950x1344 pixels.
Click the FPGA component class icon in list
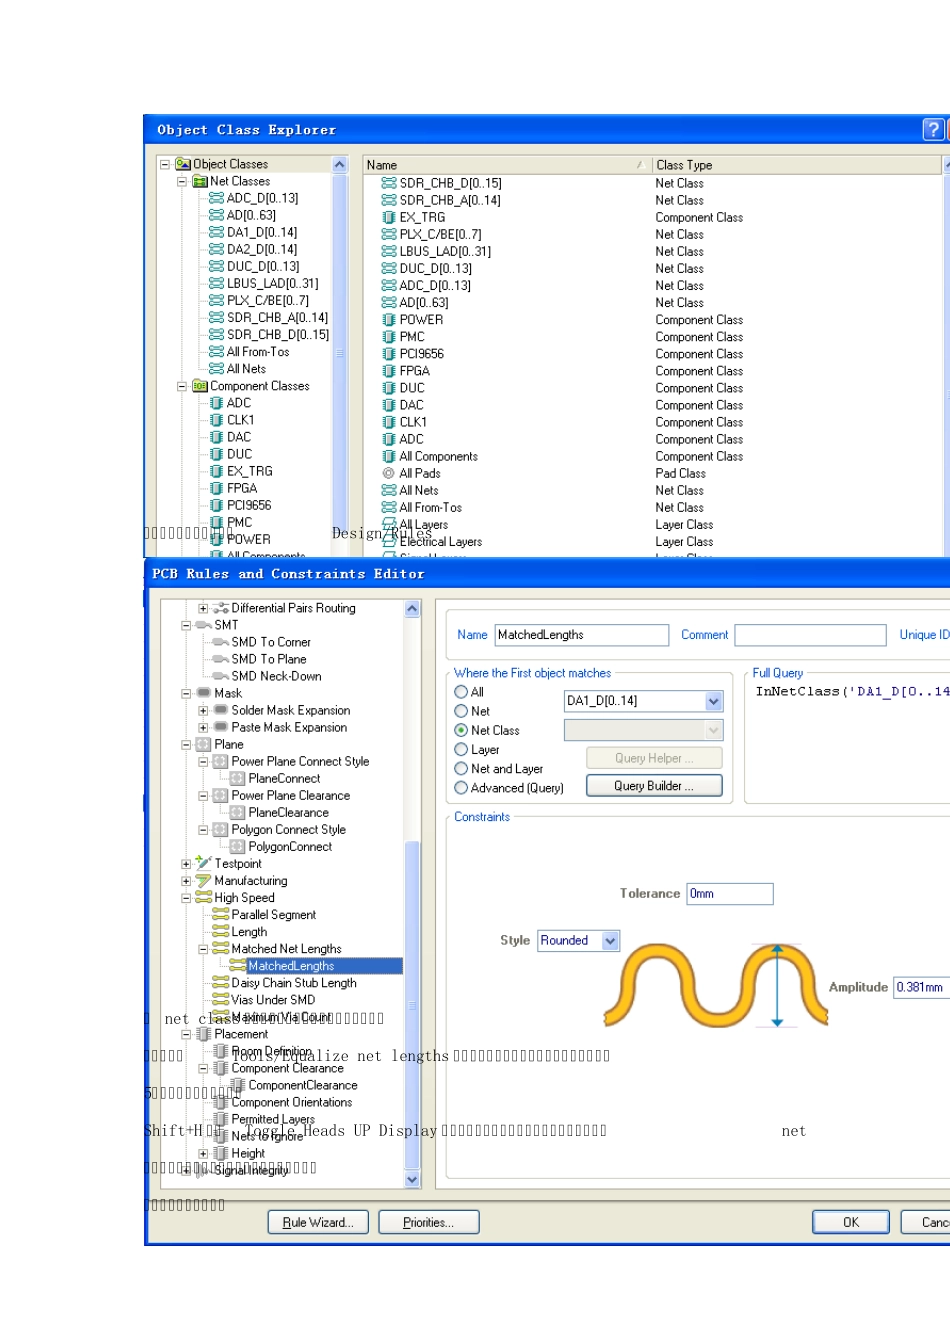tap(389, 371)
